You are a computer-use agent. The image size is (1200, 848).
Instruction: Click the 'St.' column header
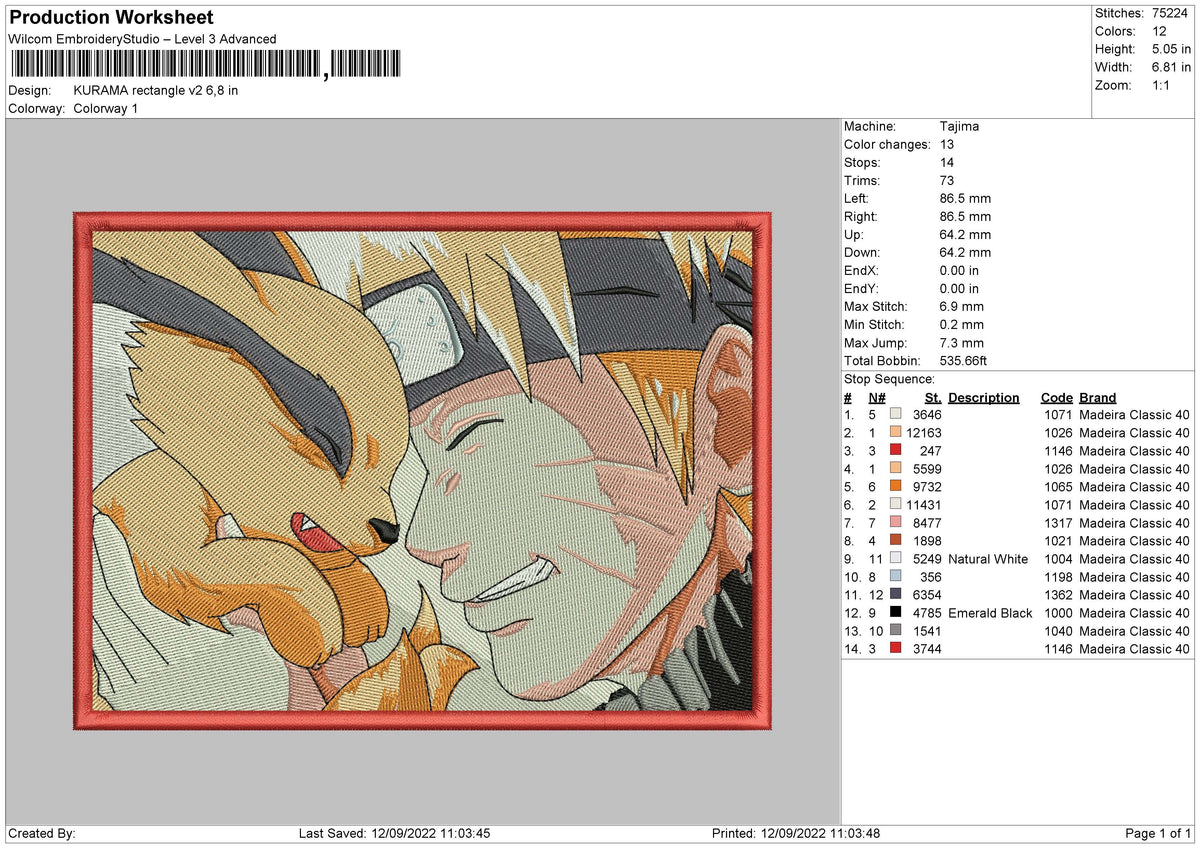point(933,397)
